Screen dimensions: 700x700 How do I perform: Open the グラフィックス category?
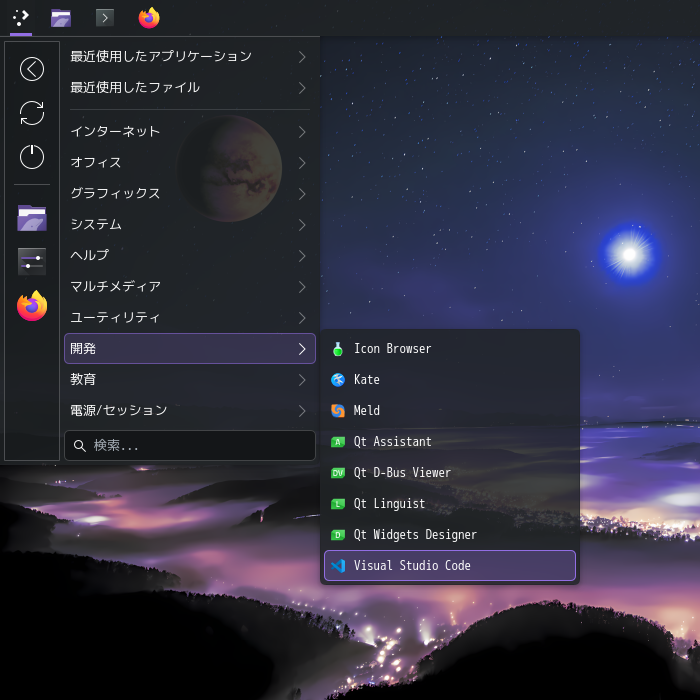click(x=190, y=194)
